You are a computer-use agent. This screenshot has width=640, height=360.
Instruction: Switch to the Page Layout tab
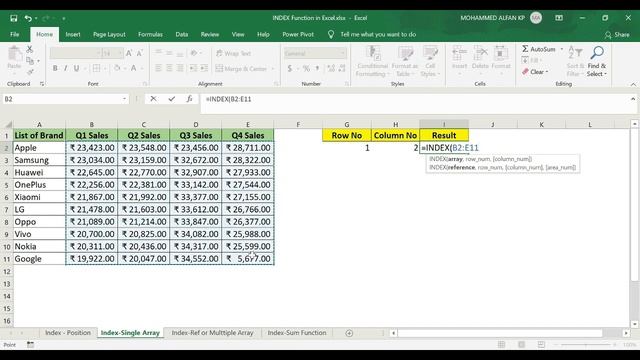point(109,34)
